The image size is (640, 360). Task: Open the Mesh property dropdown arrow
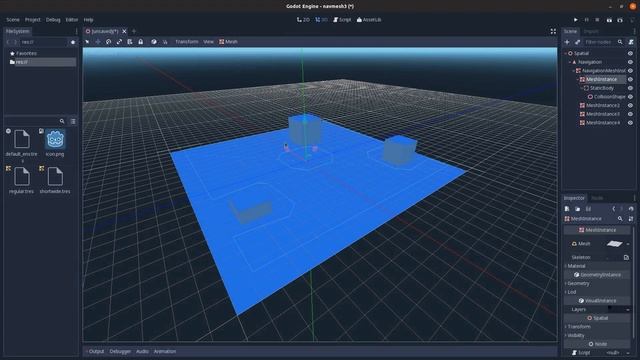pyautogui.click(x=628, y=244)
